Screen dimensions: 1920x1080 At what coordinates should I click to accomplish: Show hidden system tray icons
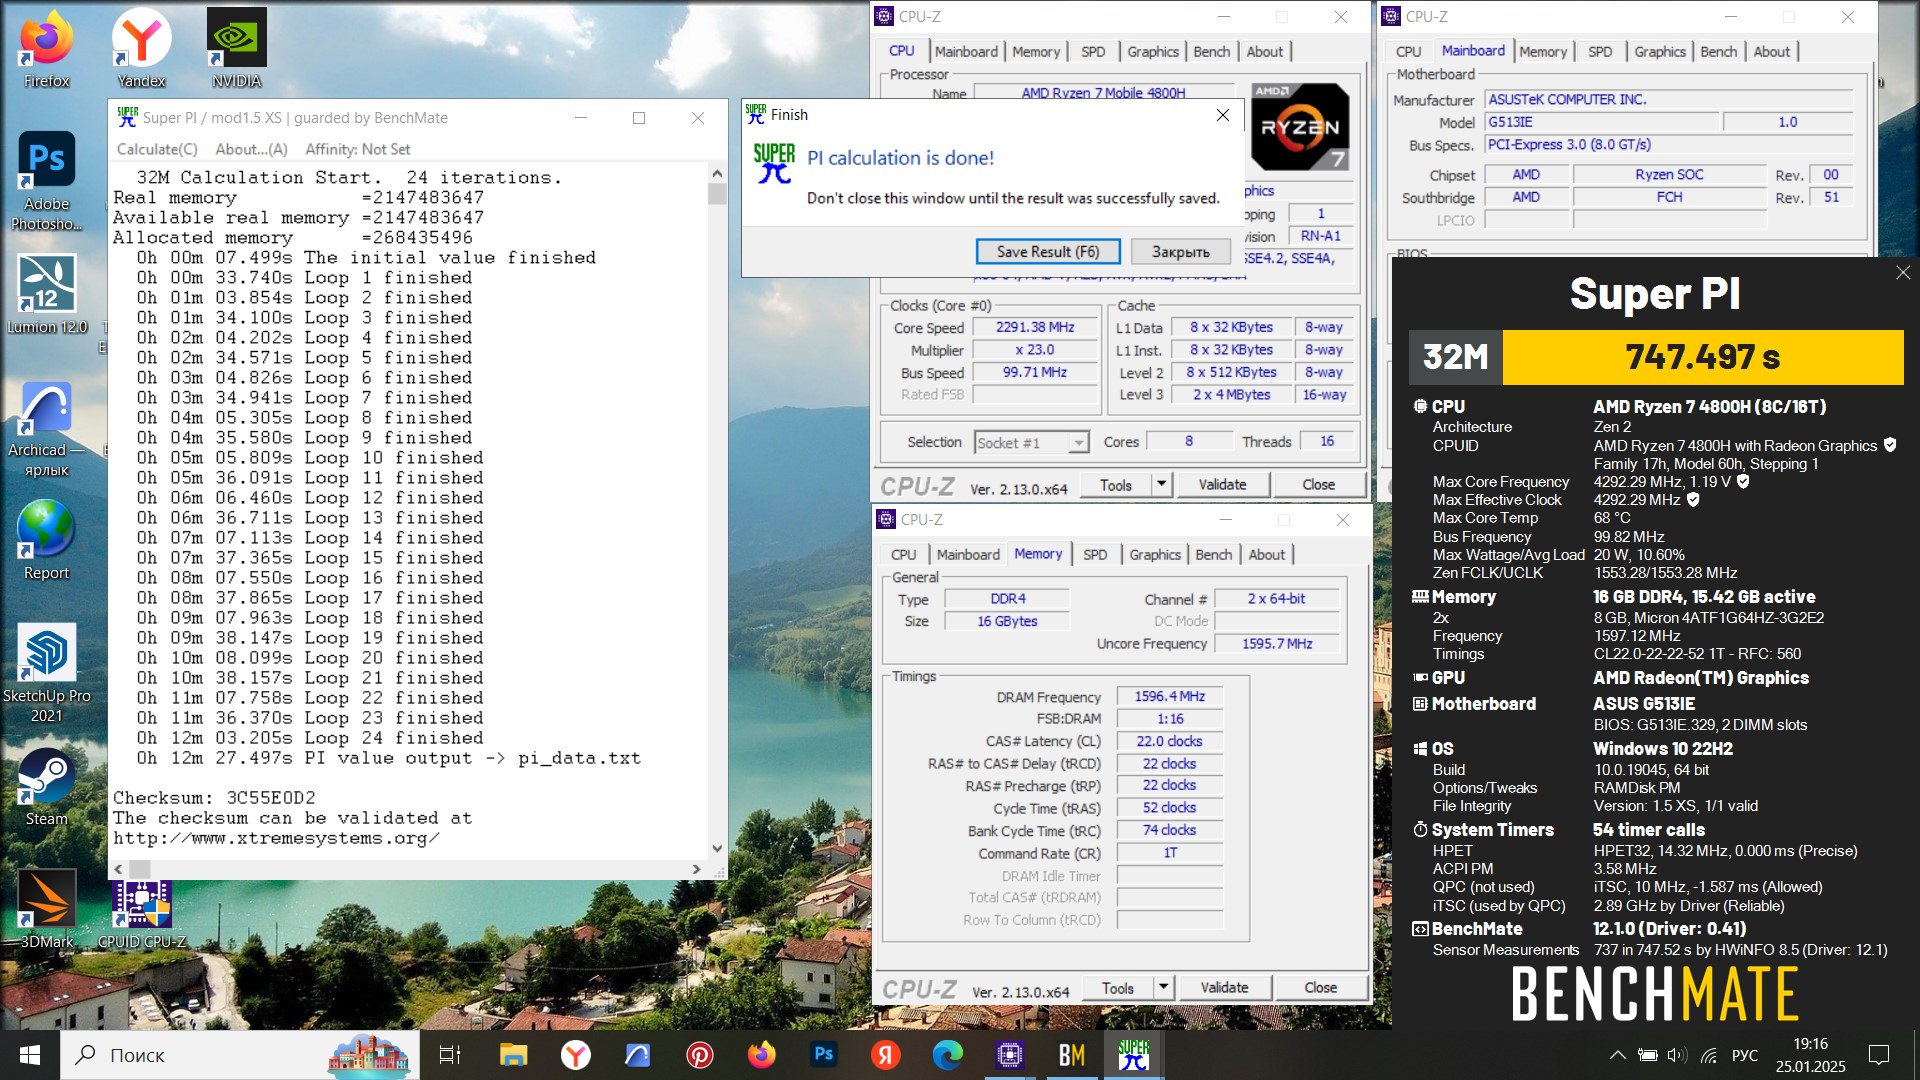click(1617, 1055)
